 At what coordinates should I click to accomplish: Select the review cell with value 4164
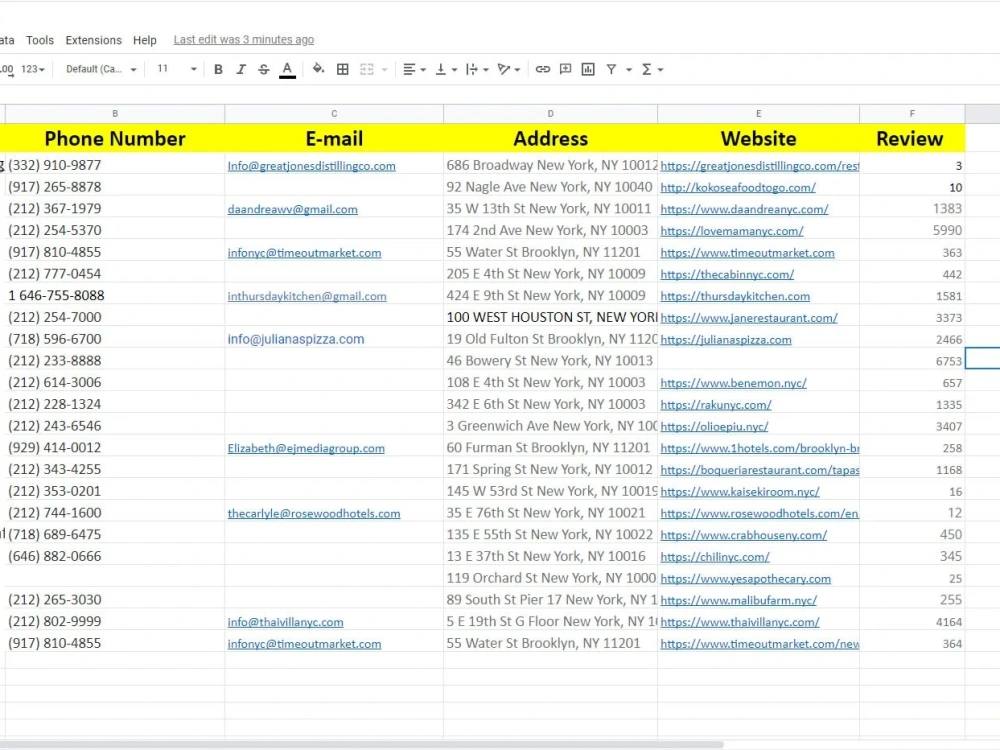[912, 621]
